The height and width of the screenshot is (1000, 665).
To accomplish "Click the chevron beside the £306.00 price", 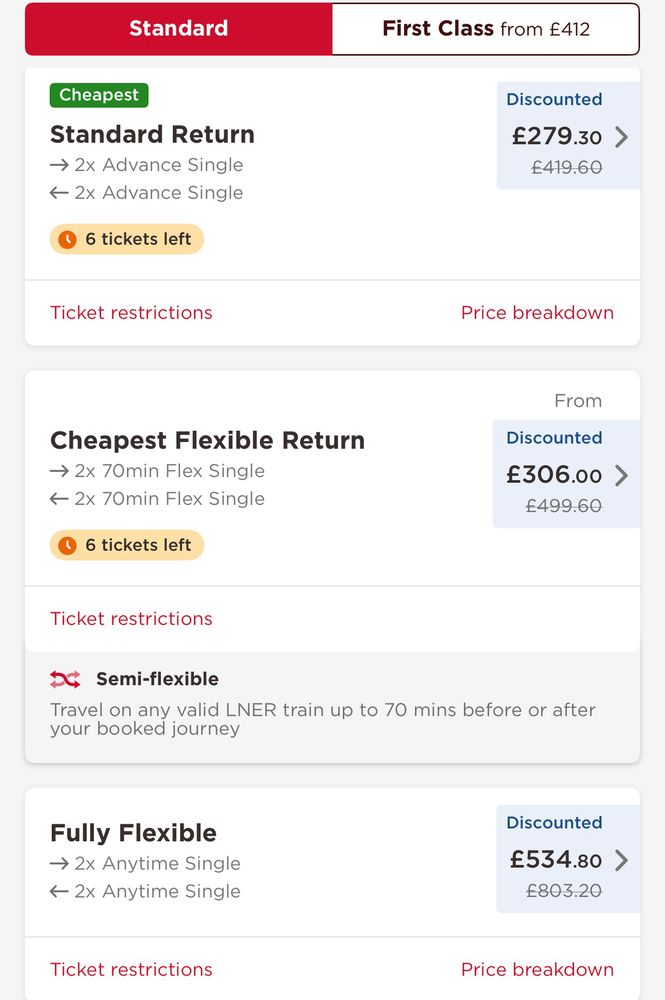I will point(621,475).
